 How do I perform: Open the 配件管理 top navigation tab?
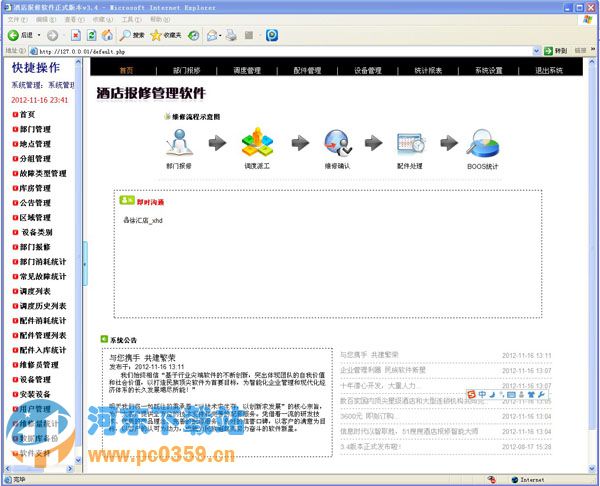[x=307, y=70]
